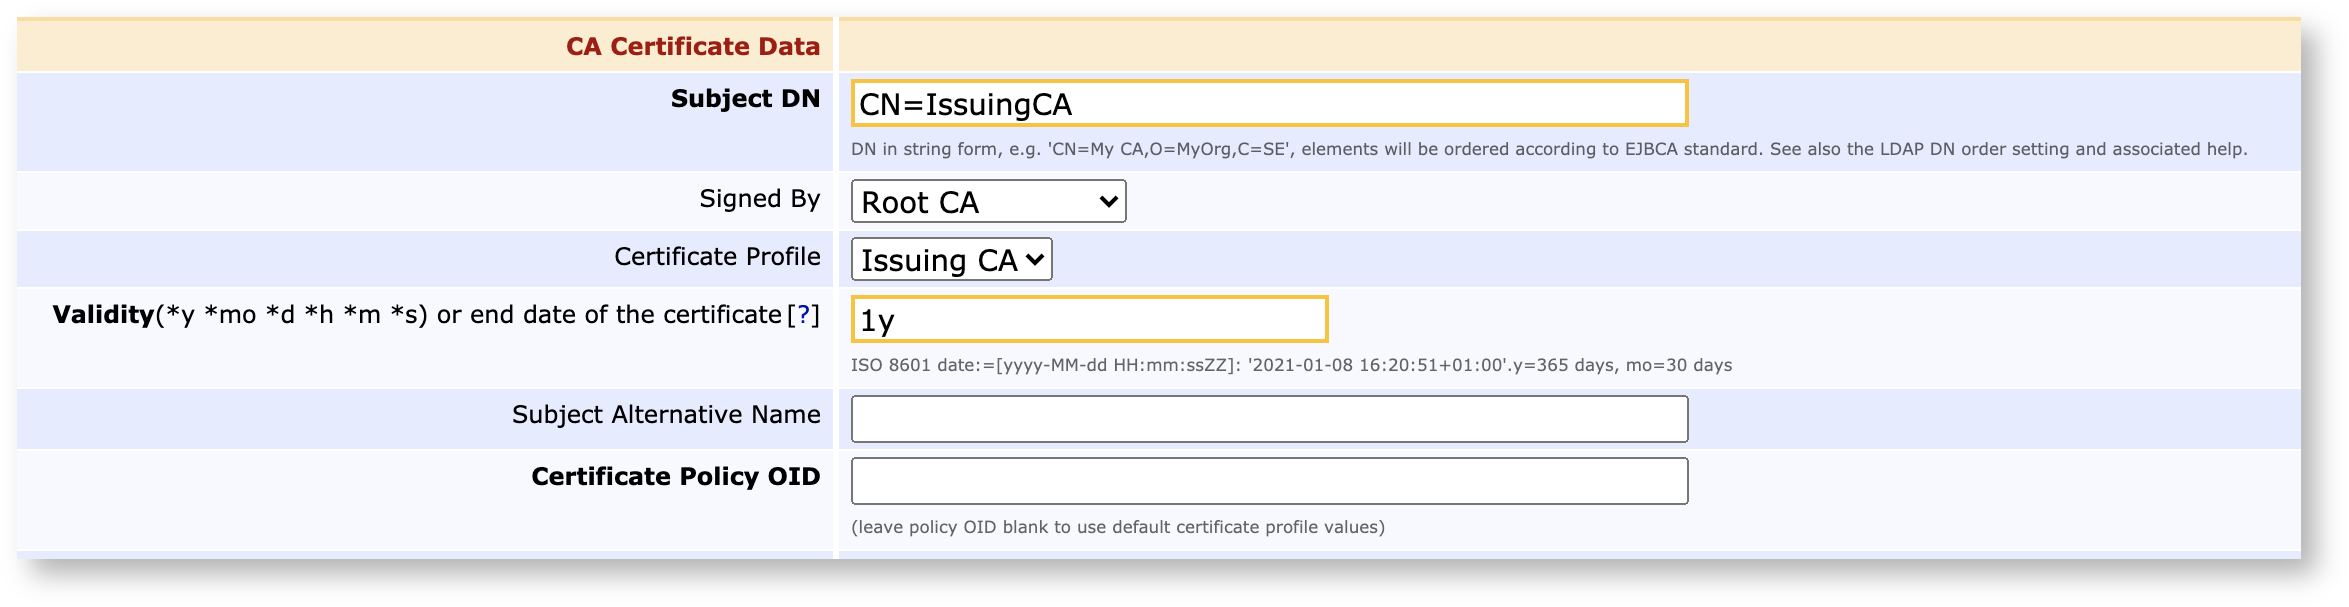The image size is (2349, 607).
Task: Click the Signed By label
Action: 759,199
